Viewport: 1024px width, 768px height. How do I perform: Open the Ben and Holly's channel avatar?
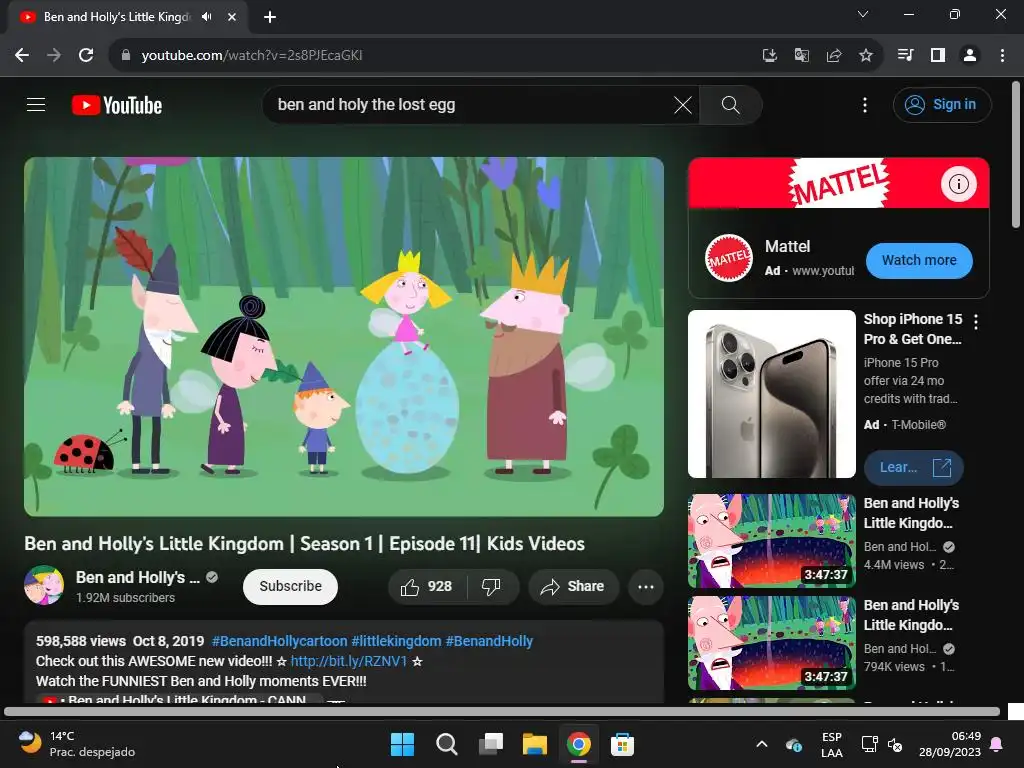[x=44, y=585]
